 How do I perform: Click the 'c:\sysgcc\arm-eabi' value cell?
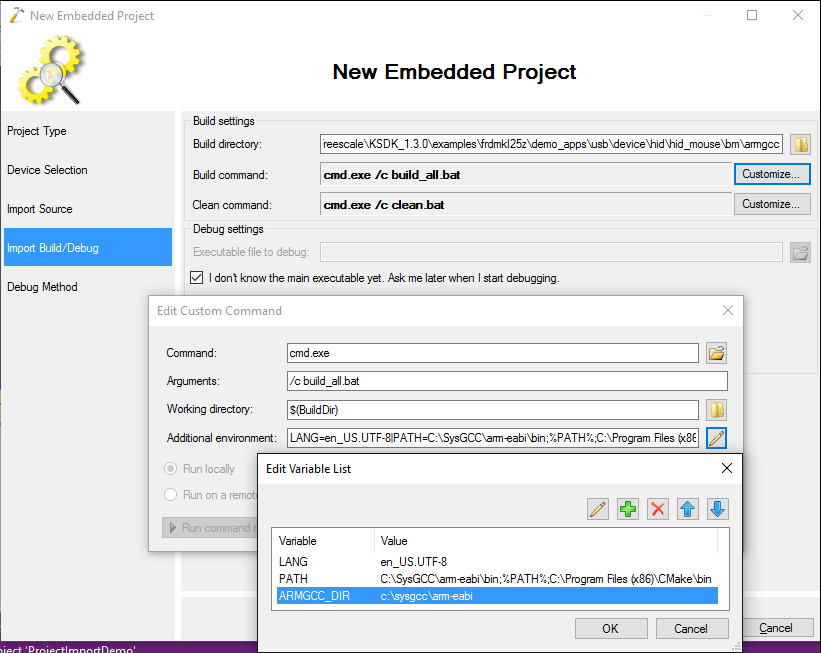pos(426,596)
